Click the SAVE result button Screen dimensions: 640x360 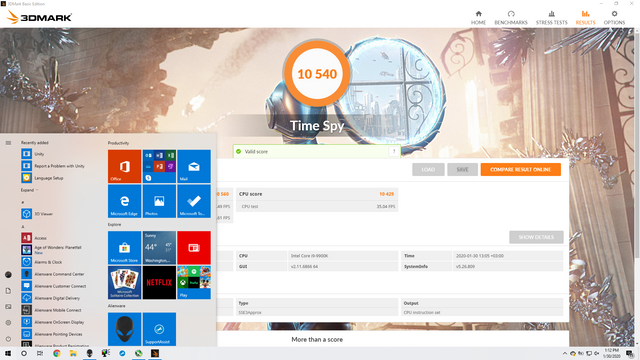(462, 169)
